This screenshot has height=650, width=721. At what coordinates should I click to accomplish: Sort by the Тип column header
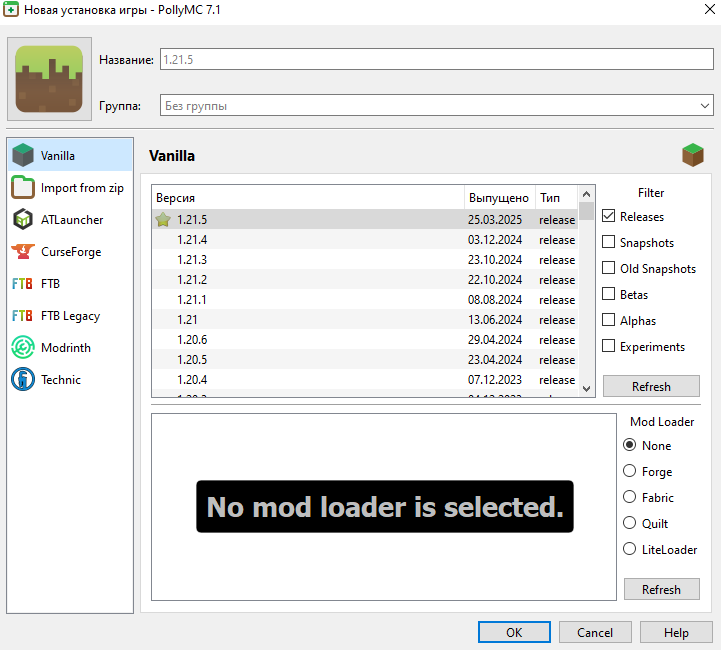point(556,198)
